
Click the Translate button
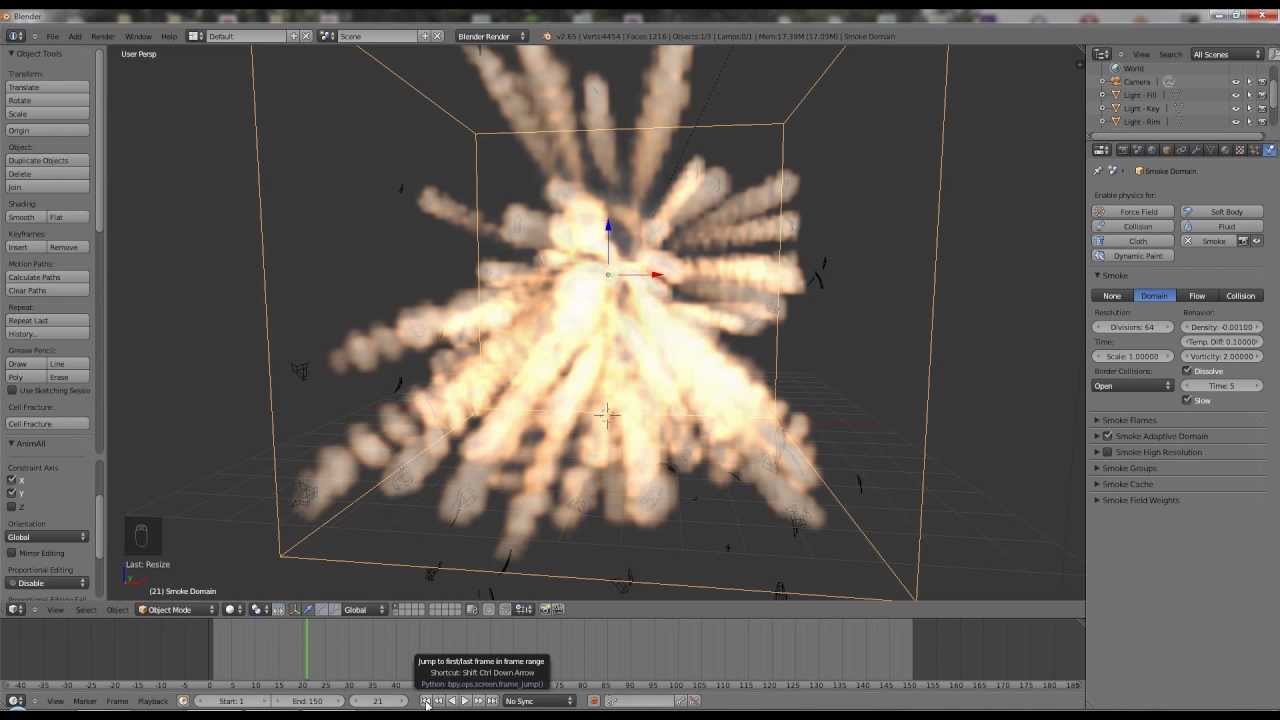[48, 87]
